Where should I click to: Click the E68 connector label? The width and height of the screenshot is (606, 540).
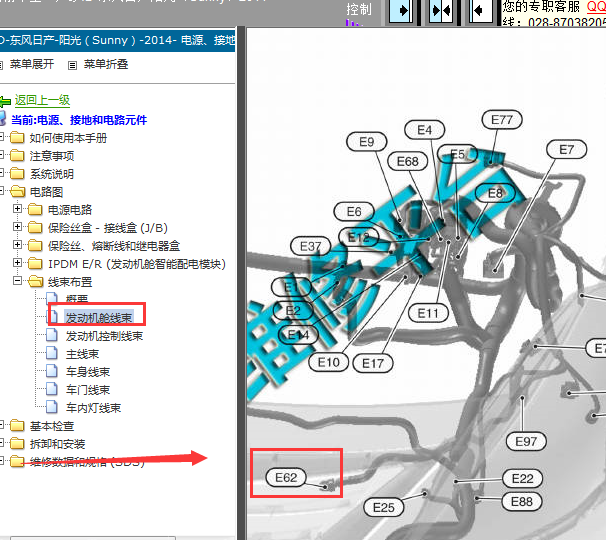click(407, 161)
